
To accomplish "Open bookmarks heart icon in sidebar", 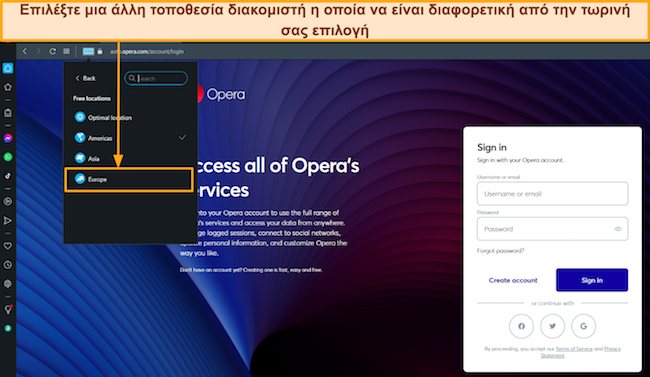I will click(x=8, y=246).
